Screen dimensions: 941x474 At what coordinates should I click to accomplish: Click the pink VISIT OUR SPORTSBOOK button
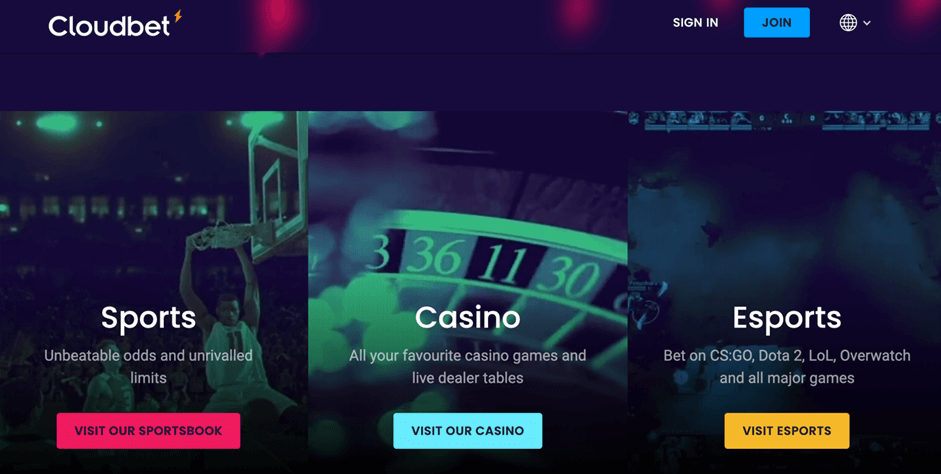click(x=148, y=430)
